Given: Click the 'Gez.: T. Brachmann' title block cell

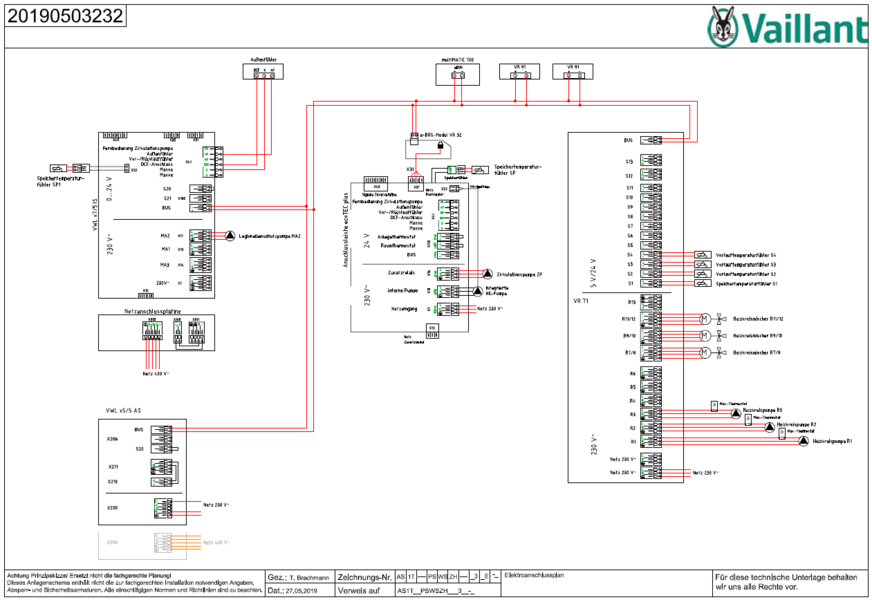Looking at the screenshot, I should (x=299, y=578).
